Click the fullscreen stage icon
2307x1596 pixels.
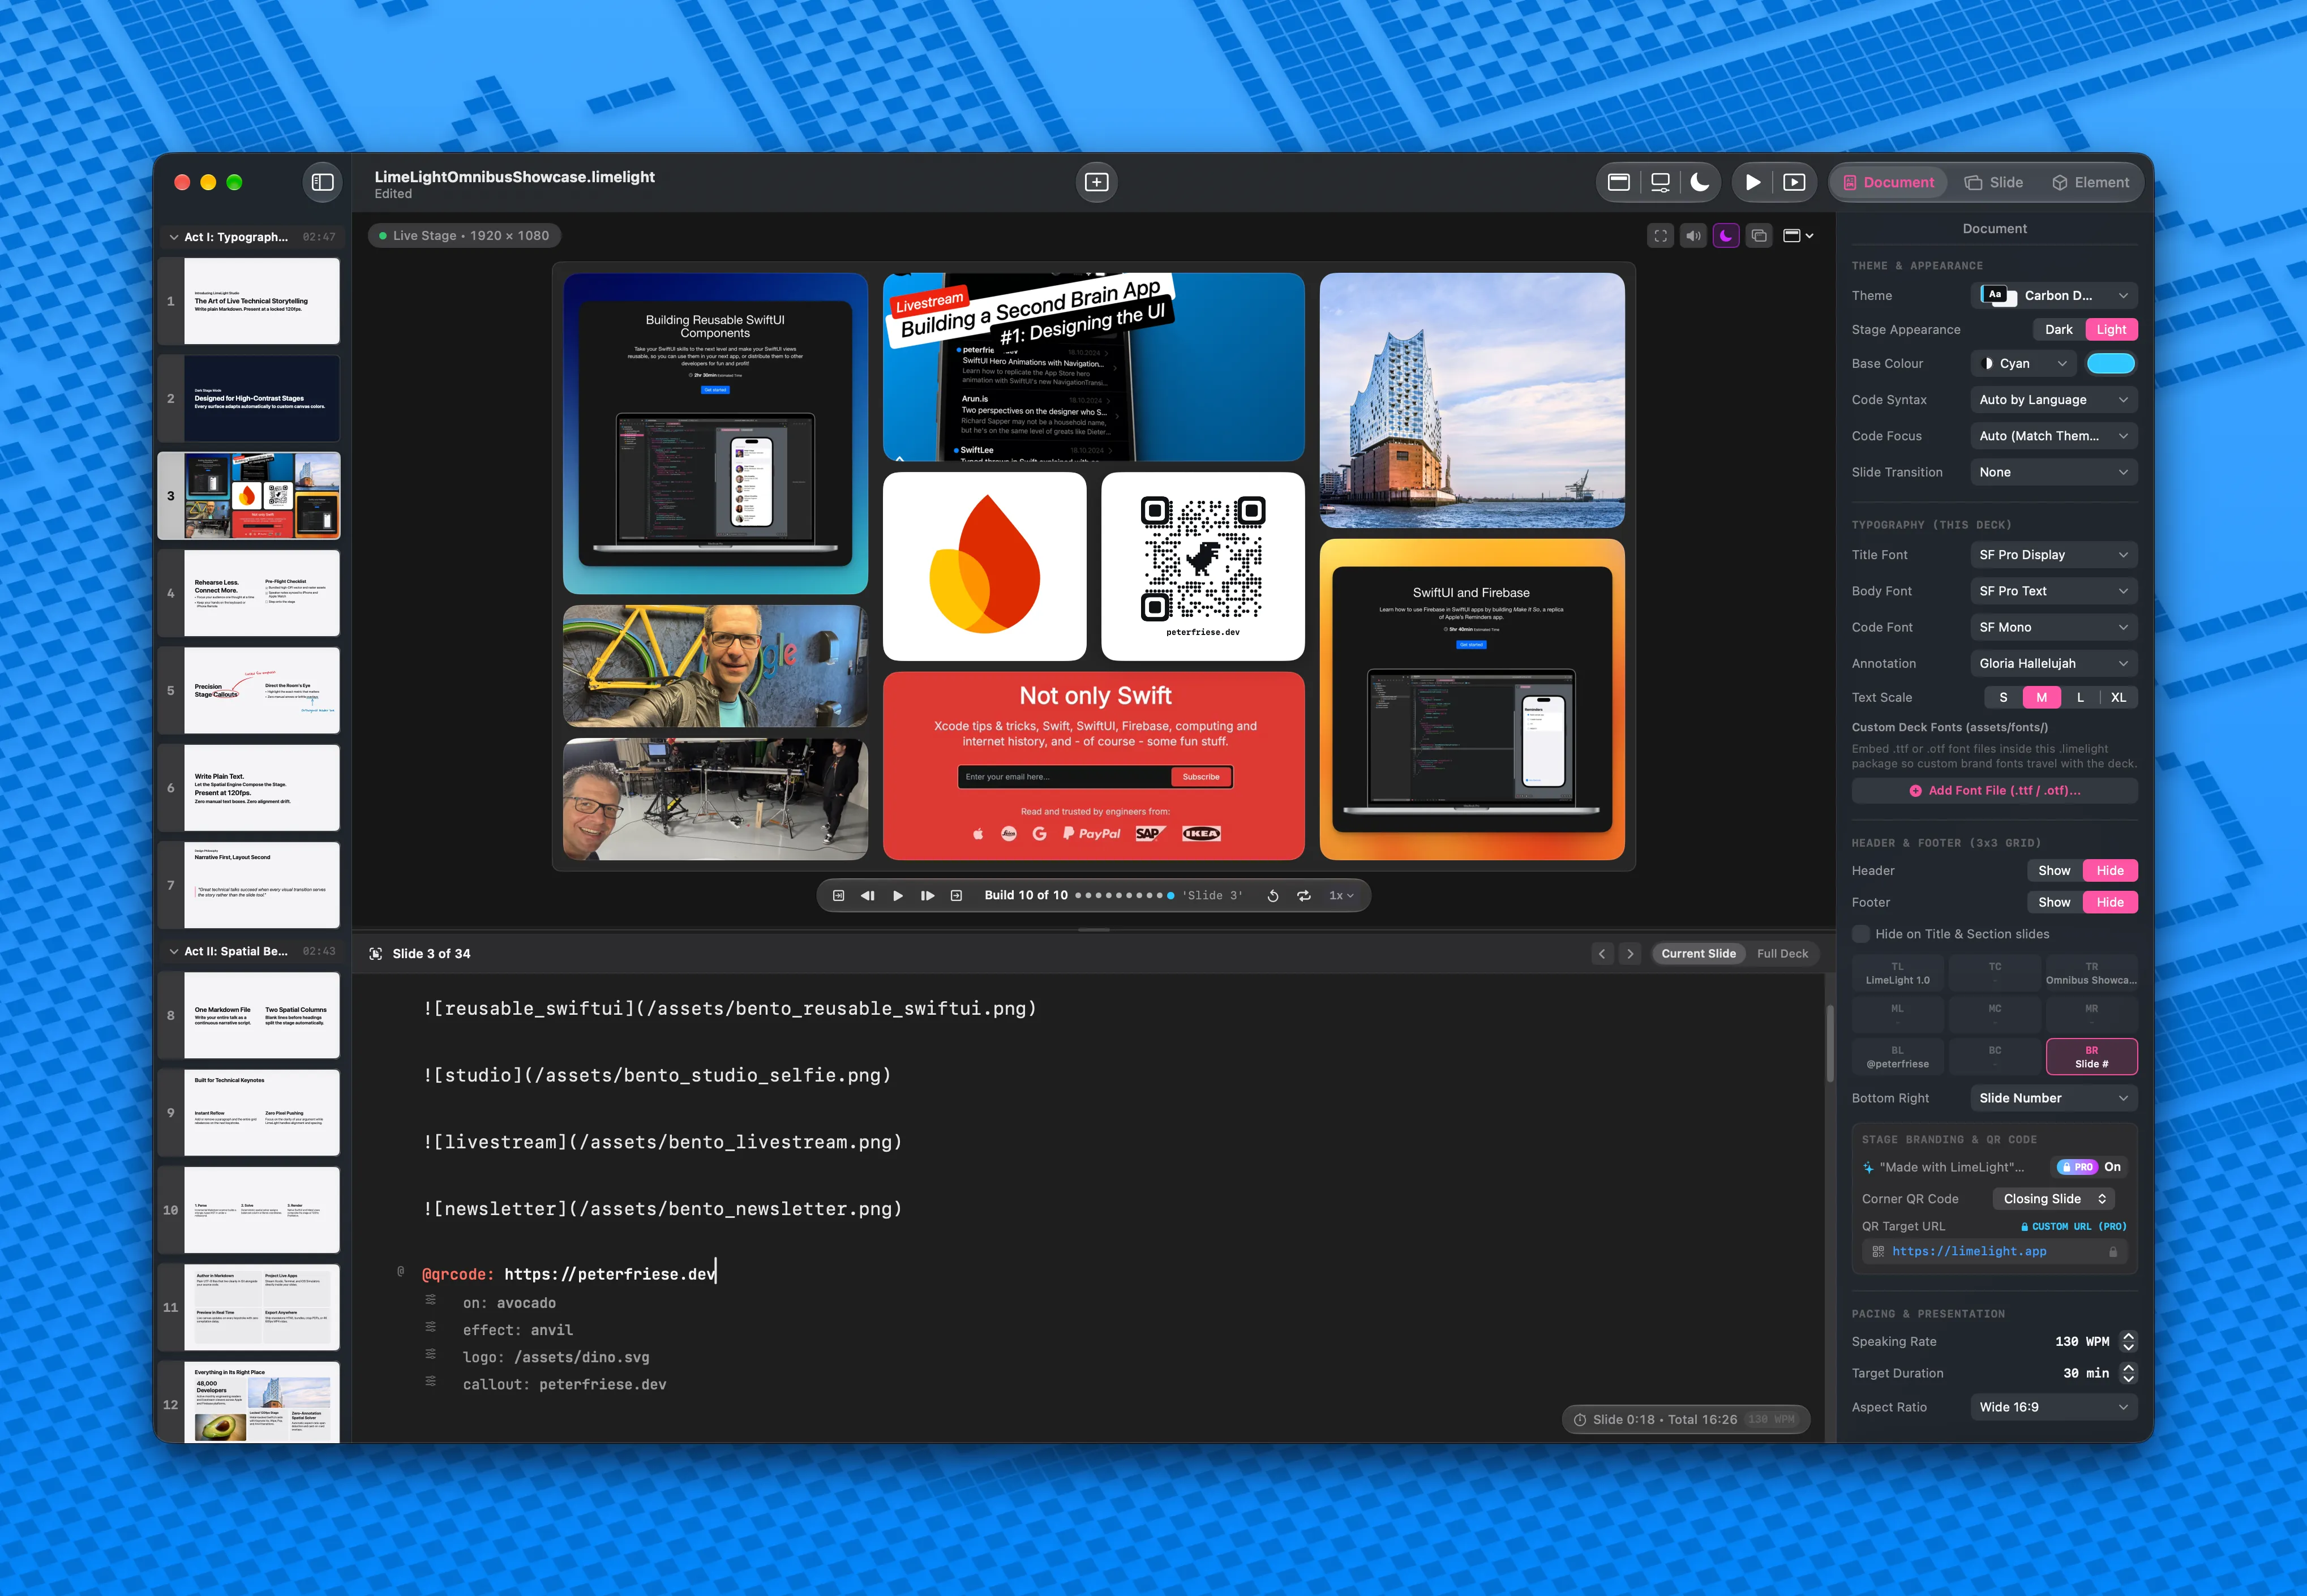pyautogui.click(x=1661, y=236)
